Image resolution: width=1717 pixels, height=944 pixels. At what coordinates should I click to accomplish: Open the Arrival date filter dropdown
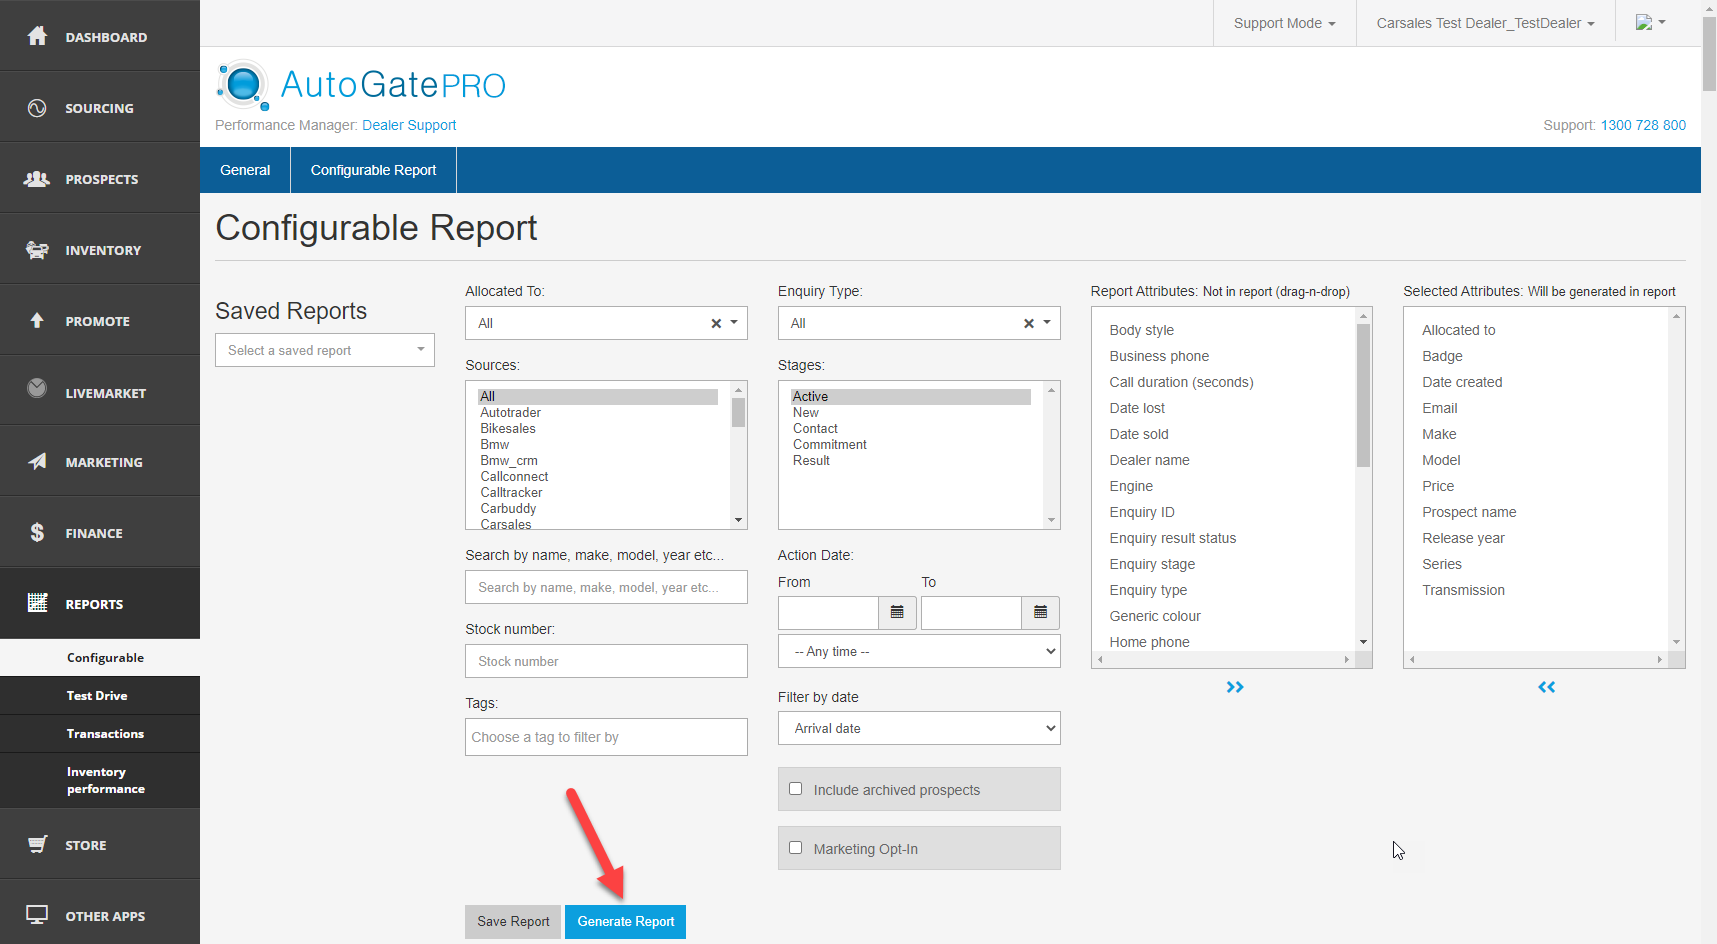pyautogui.click(x=918, y=728)
